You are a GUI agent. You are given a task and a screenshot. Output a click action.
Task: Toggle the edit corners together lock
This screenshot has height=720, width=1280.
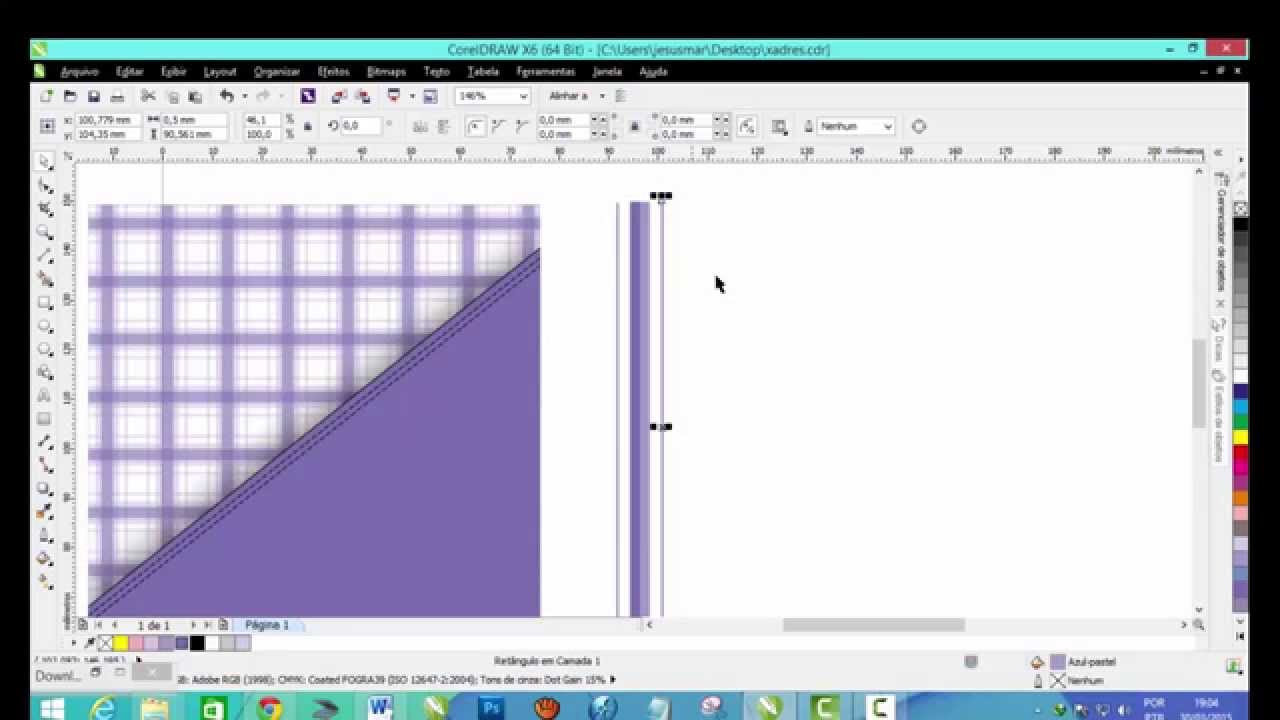click(x=634, y=126)
